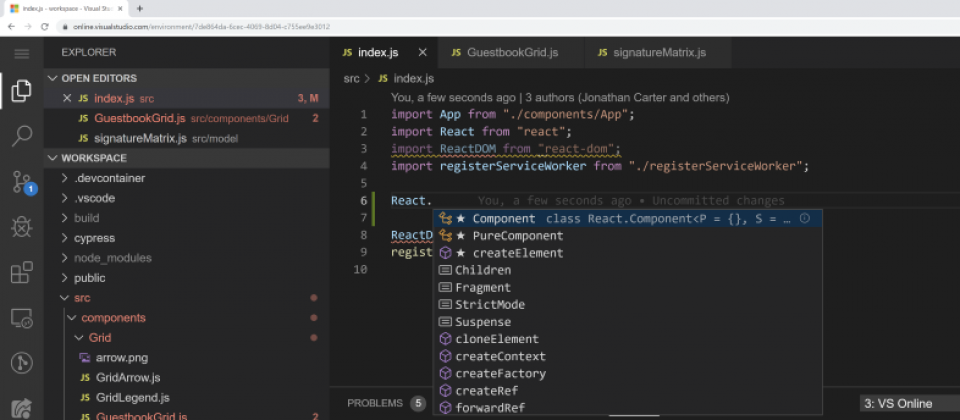Open GuestbookGrid.js from Open Editors list
This screenshot has height=420, width=960.
(x=187, y=118)
